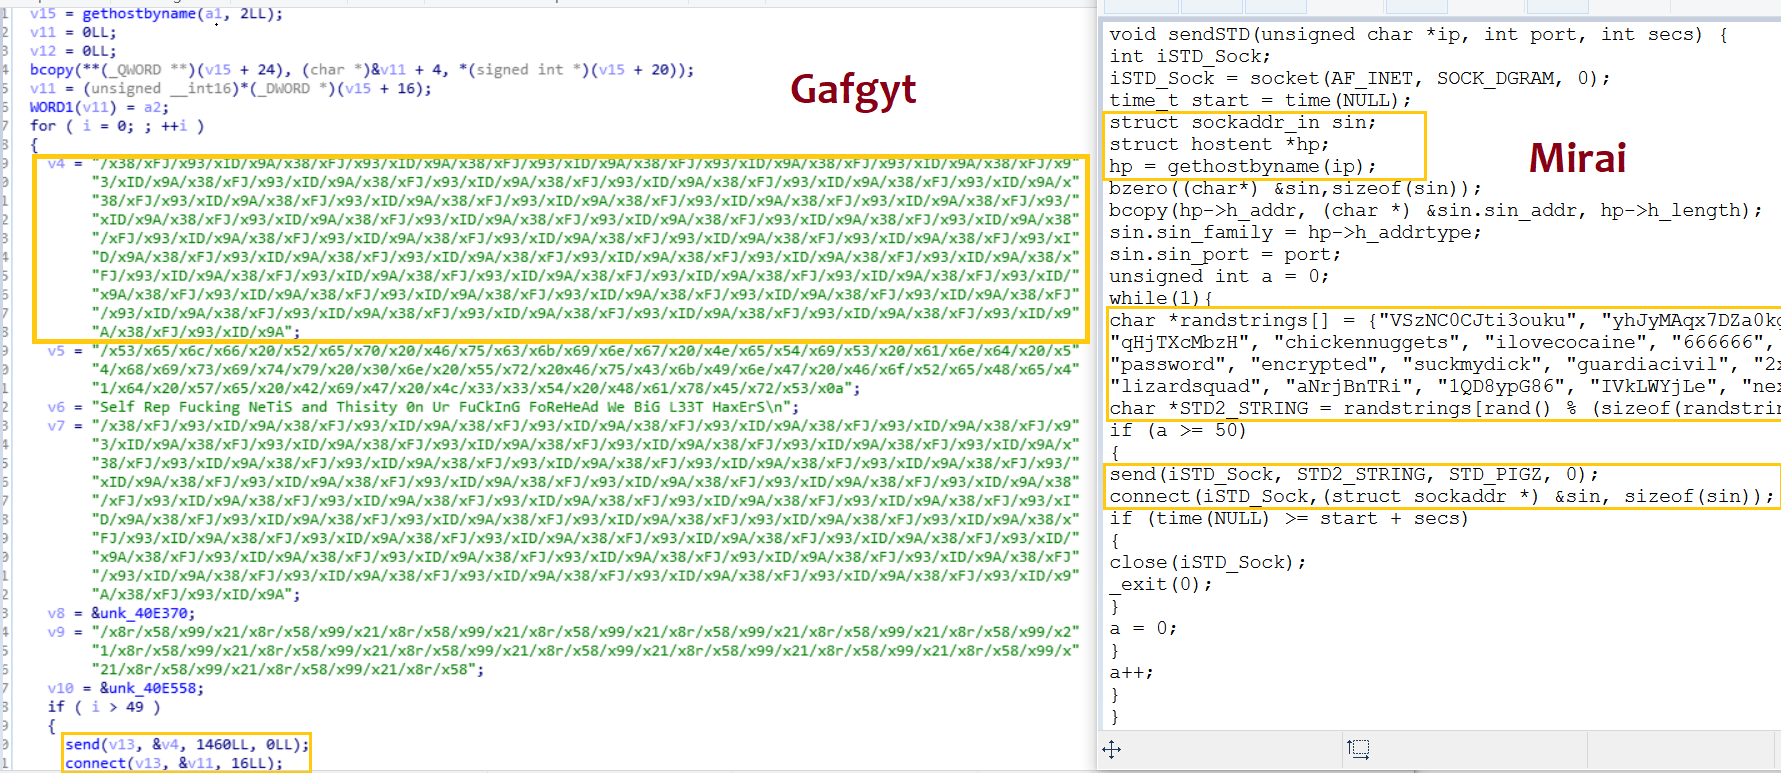The image size is (1781, 773).
Task: Click the 'bzero((char*) &sin' line
Action: click(1296, 188)
